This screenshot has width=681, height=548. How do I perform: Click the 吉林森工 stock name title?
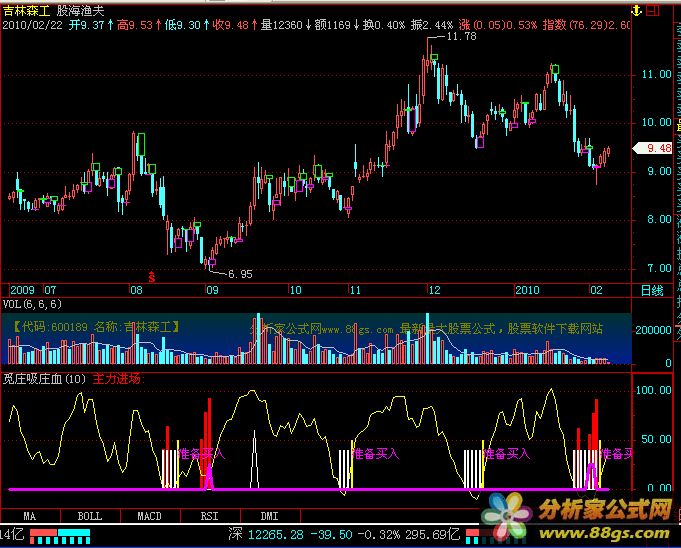tap(25, 9)
